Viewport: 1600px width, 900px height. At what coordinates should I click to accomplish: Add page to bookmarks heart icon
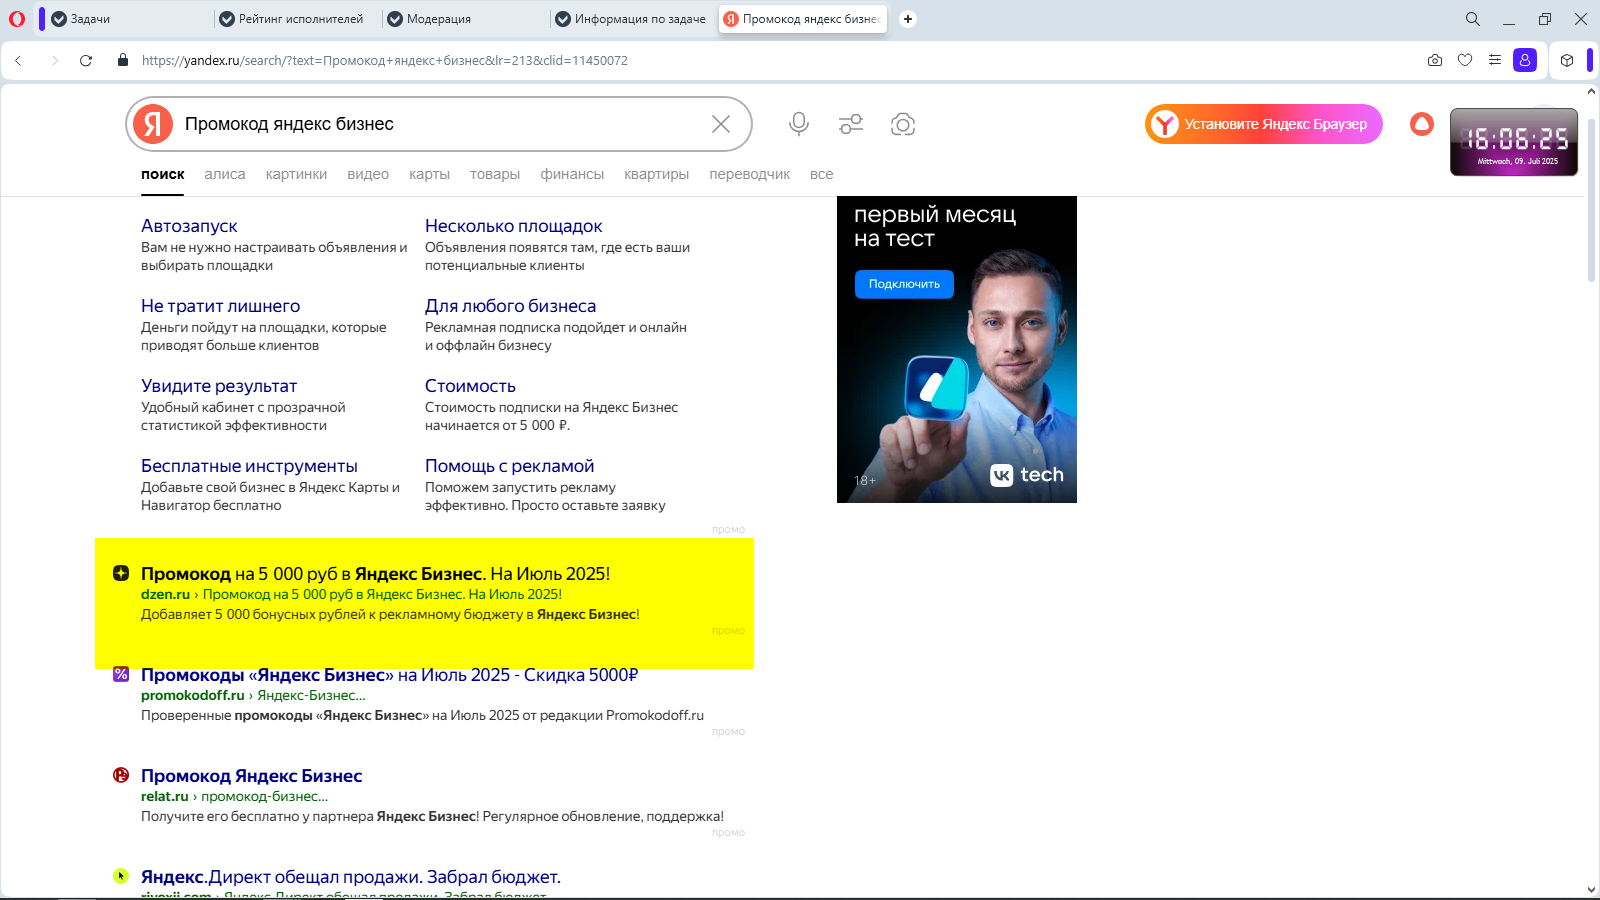click(x=1465, y=60)
